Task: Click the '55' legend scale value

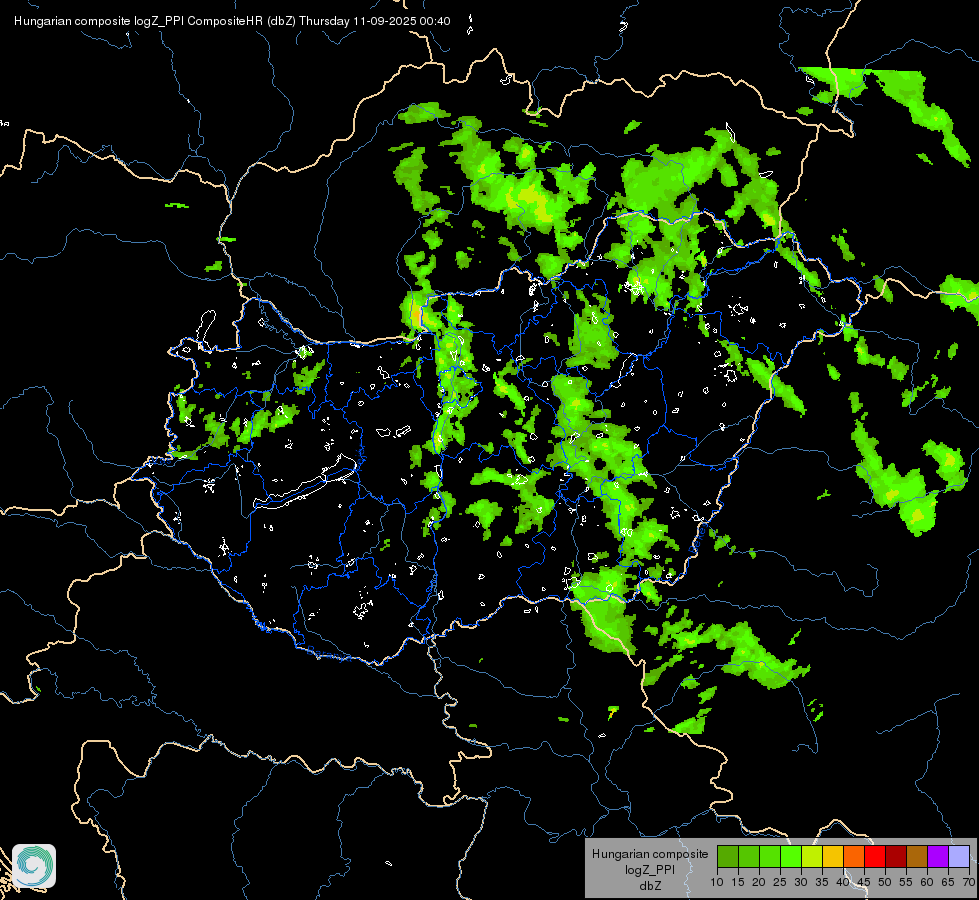Action: click(x=906, y=882)
